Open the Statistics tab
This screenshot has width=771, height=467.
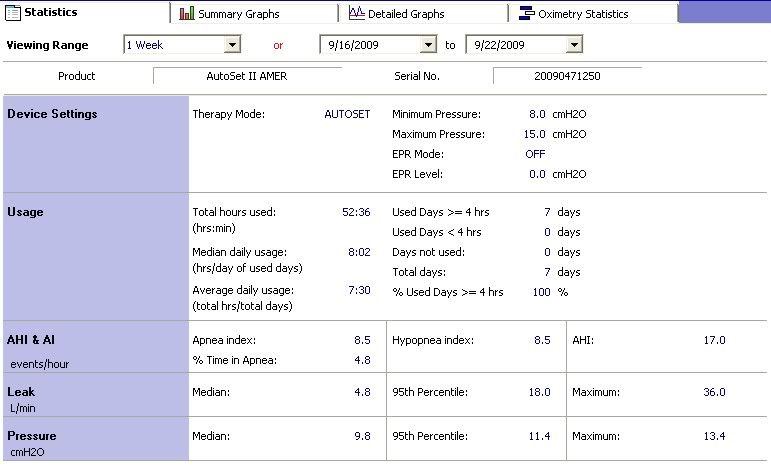tap(50, 12)
